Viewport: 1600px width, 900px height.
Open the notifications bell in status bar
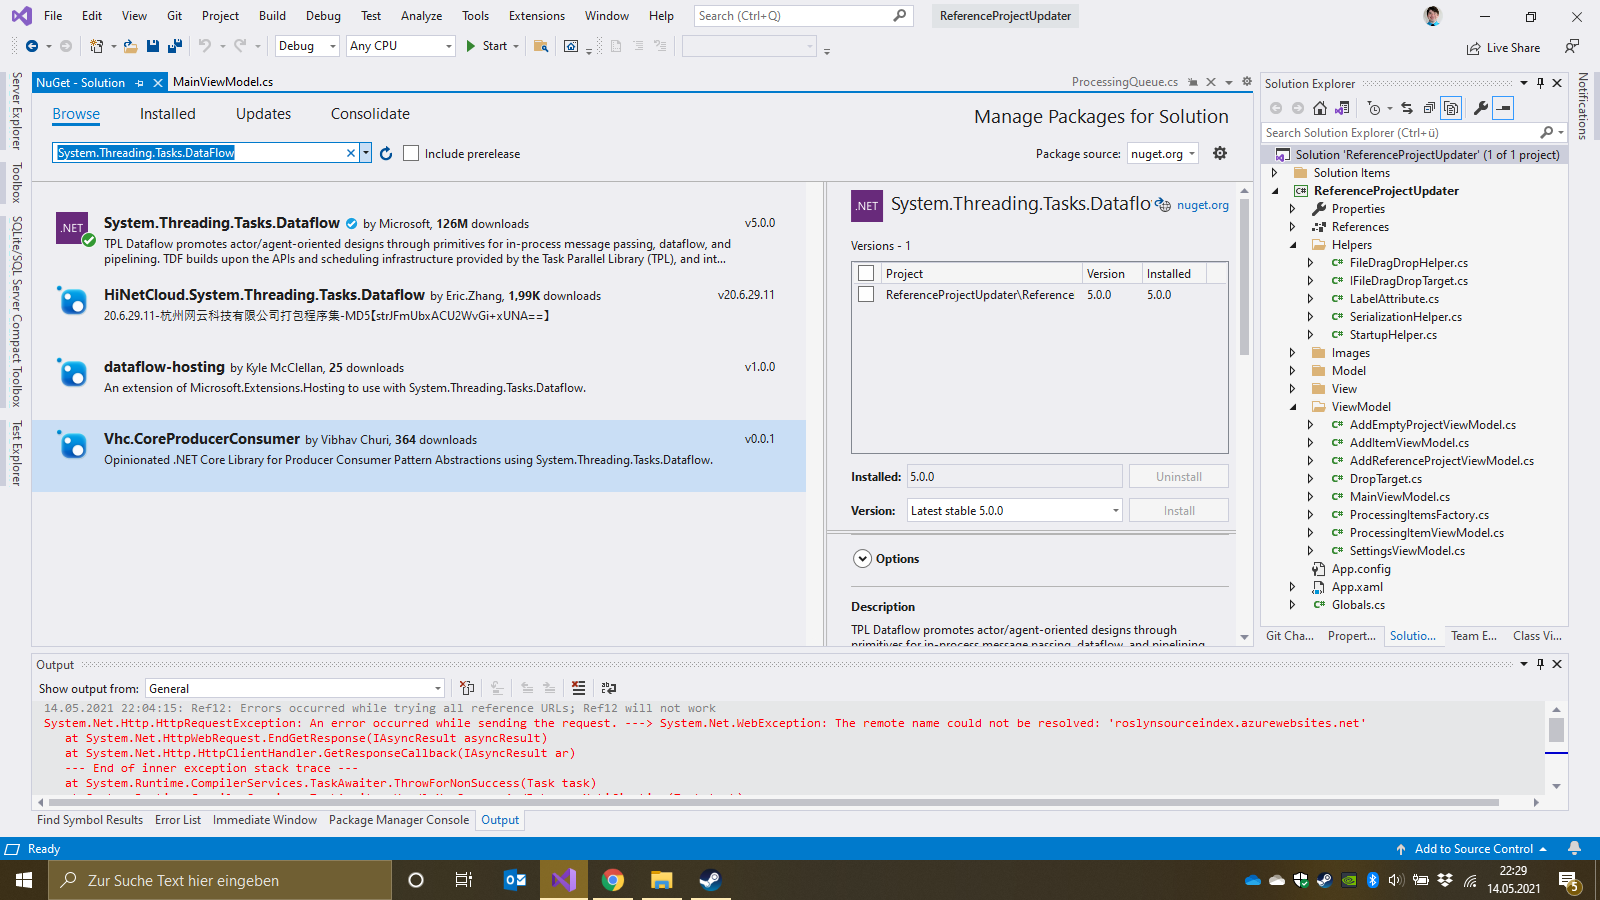pos(1575,848)
